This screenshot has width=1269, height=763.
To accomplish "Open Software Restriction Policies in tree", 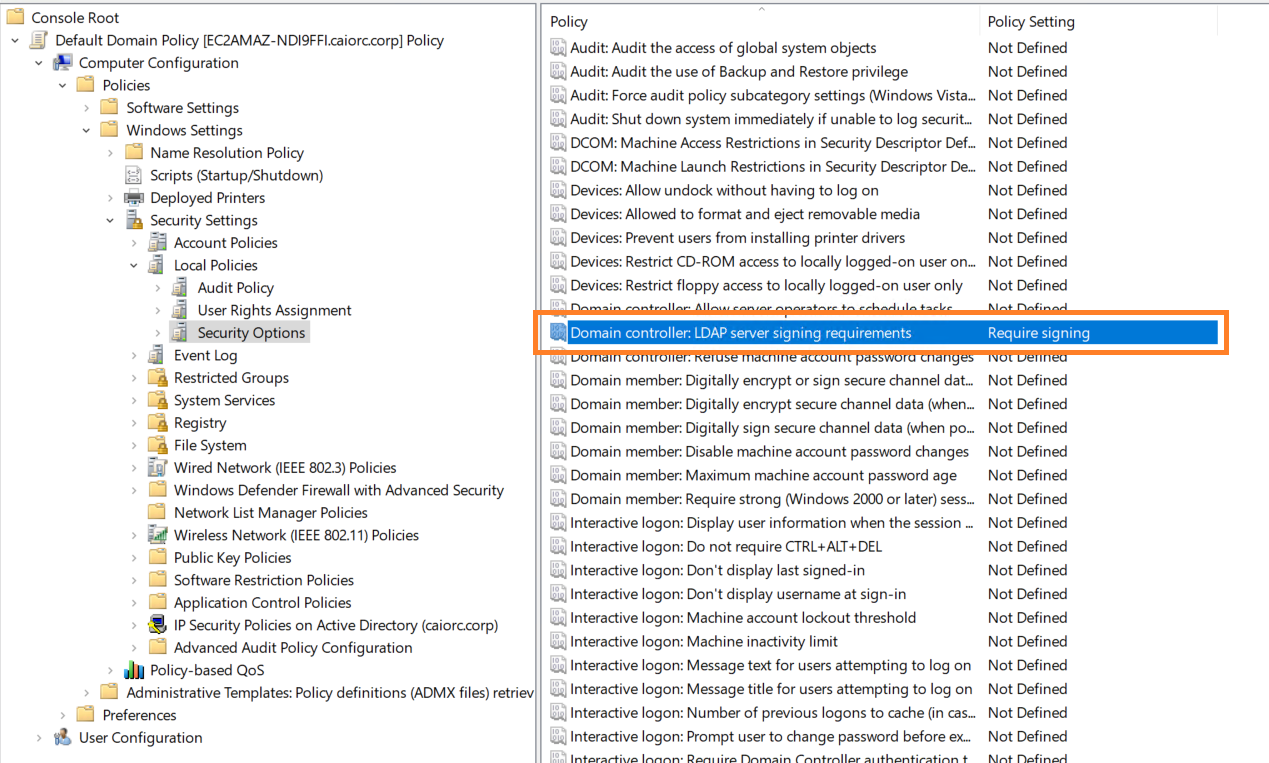I will pos(264,580).
